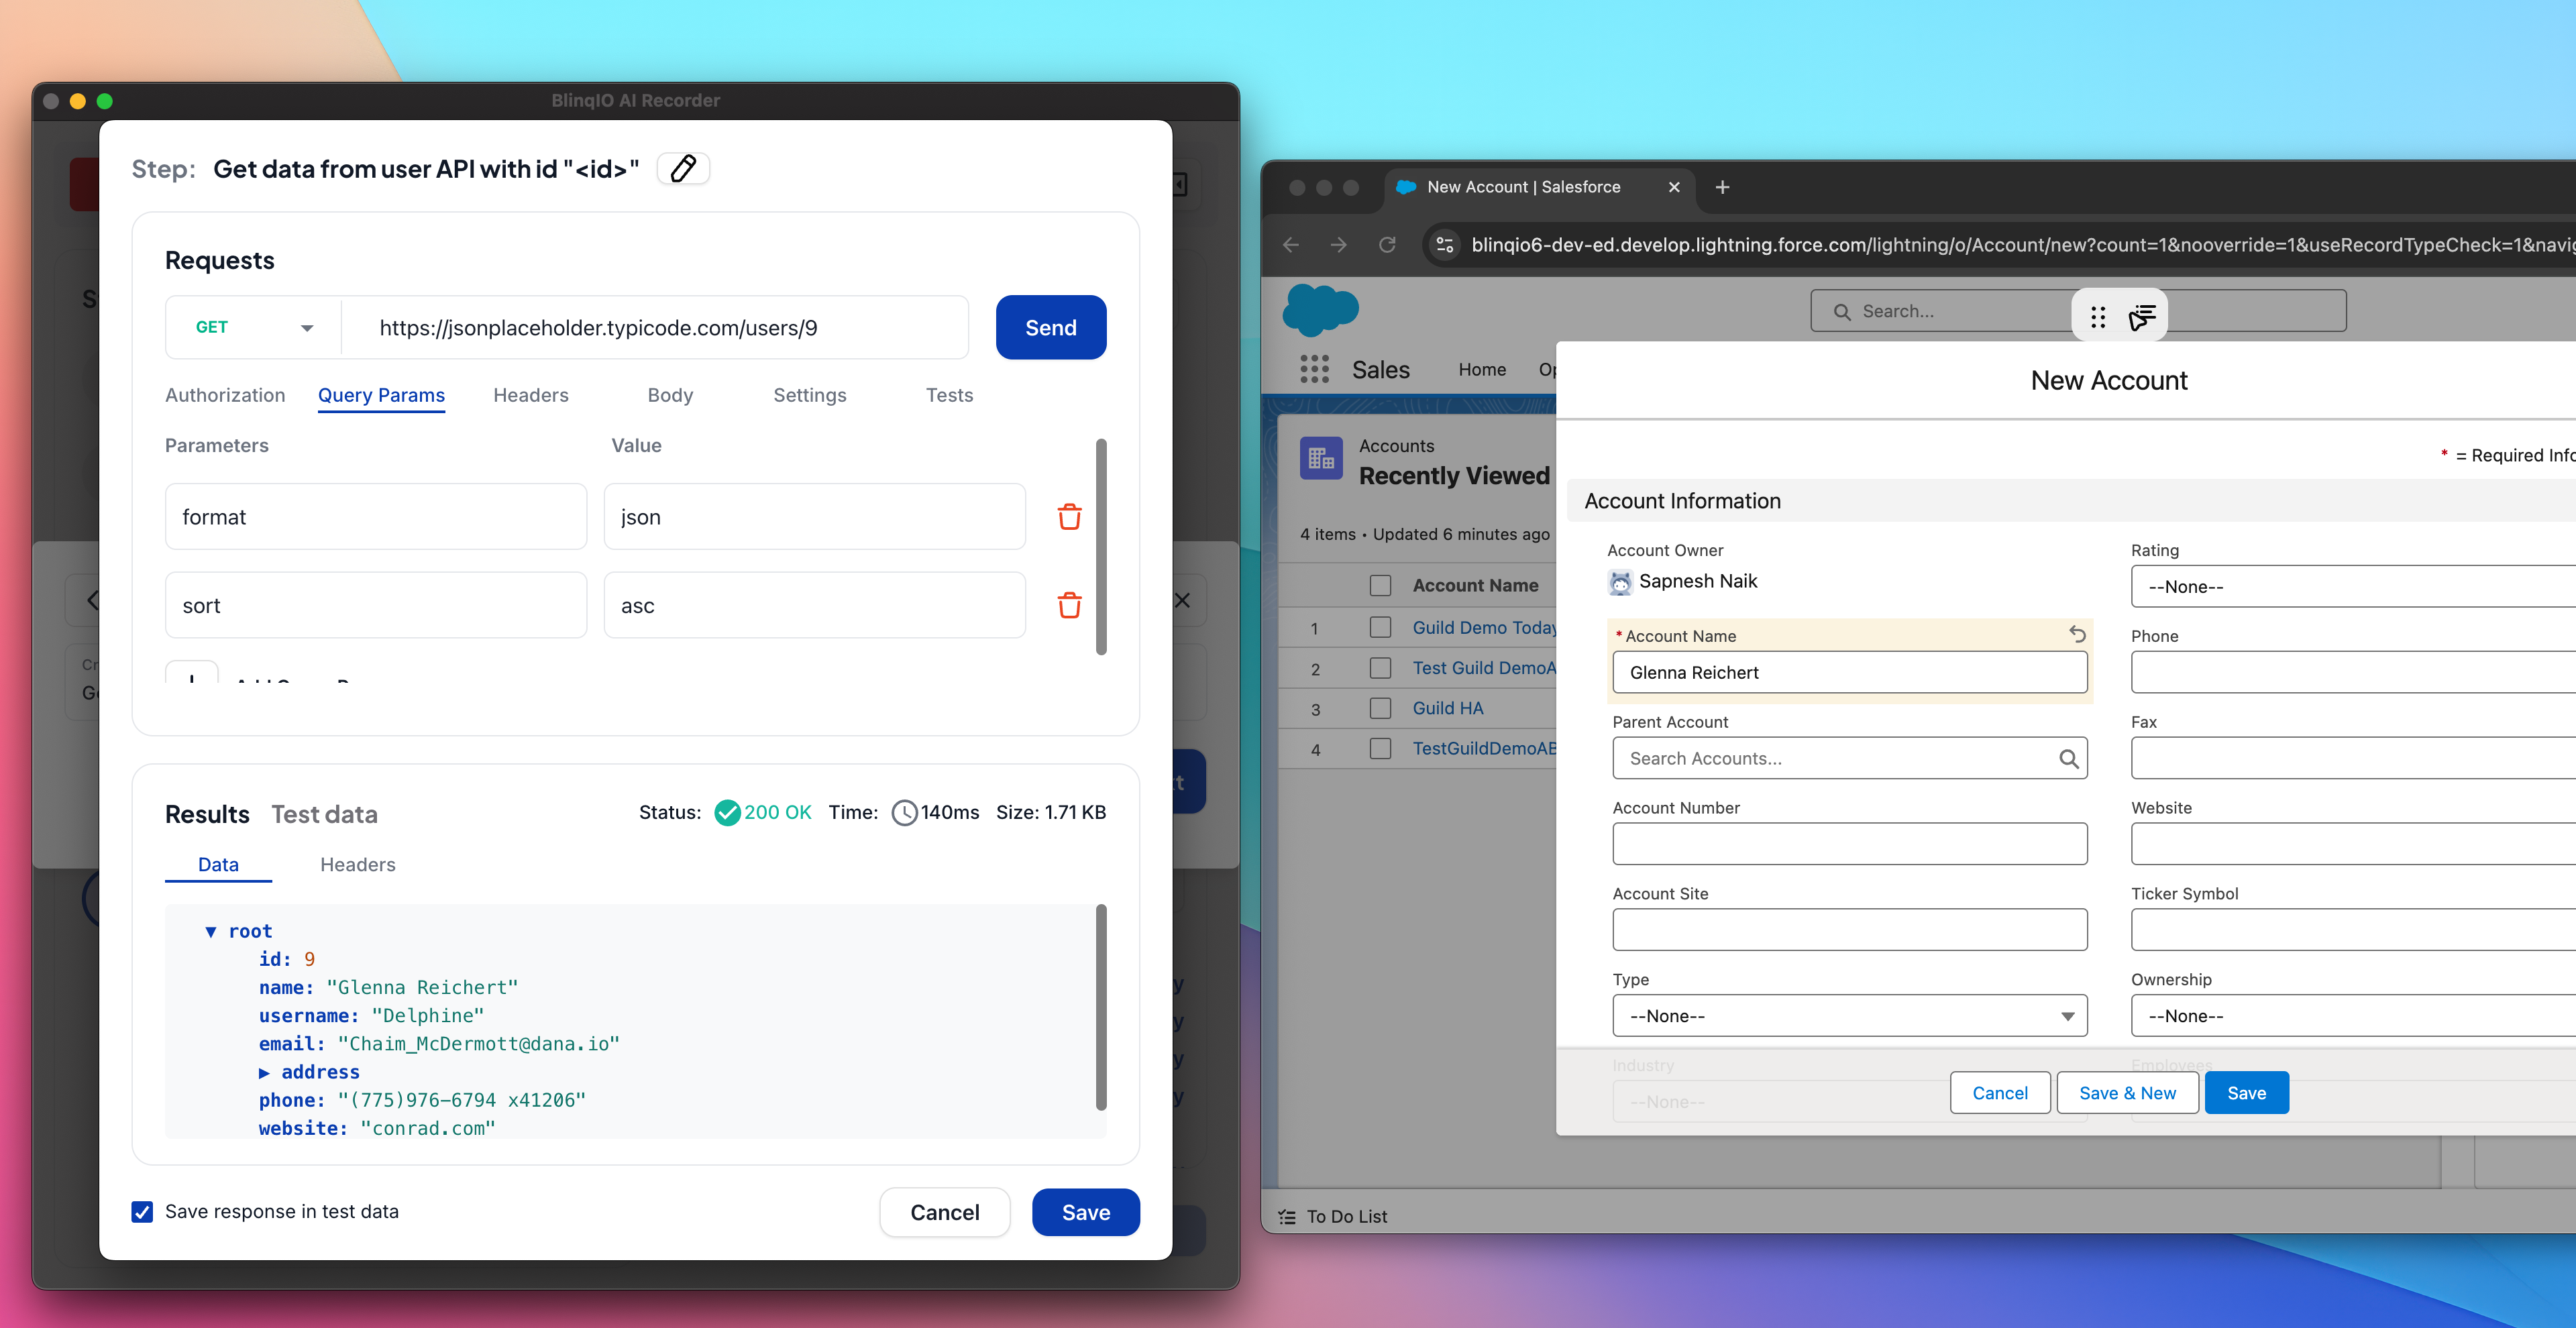Open a new browser tab
Viewport: 2576px width, 1328px height.
coord(1722,187)
